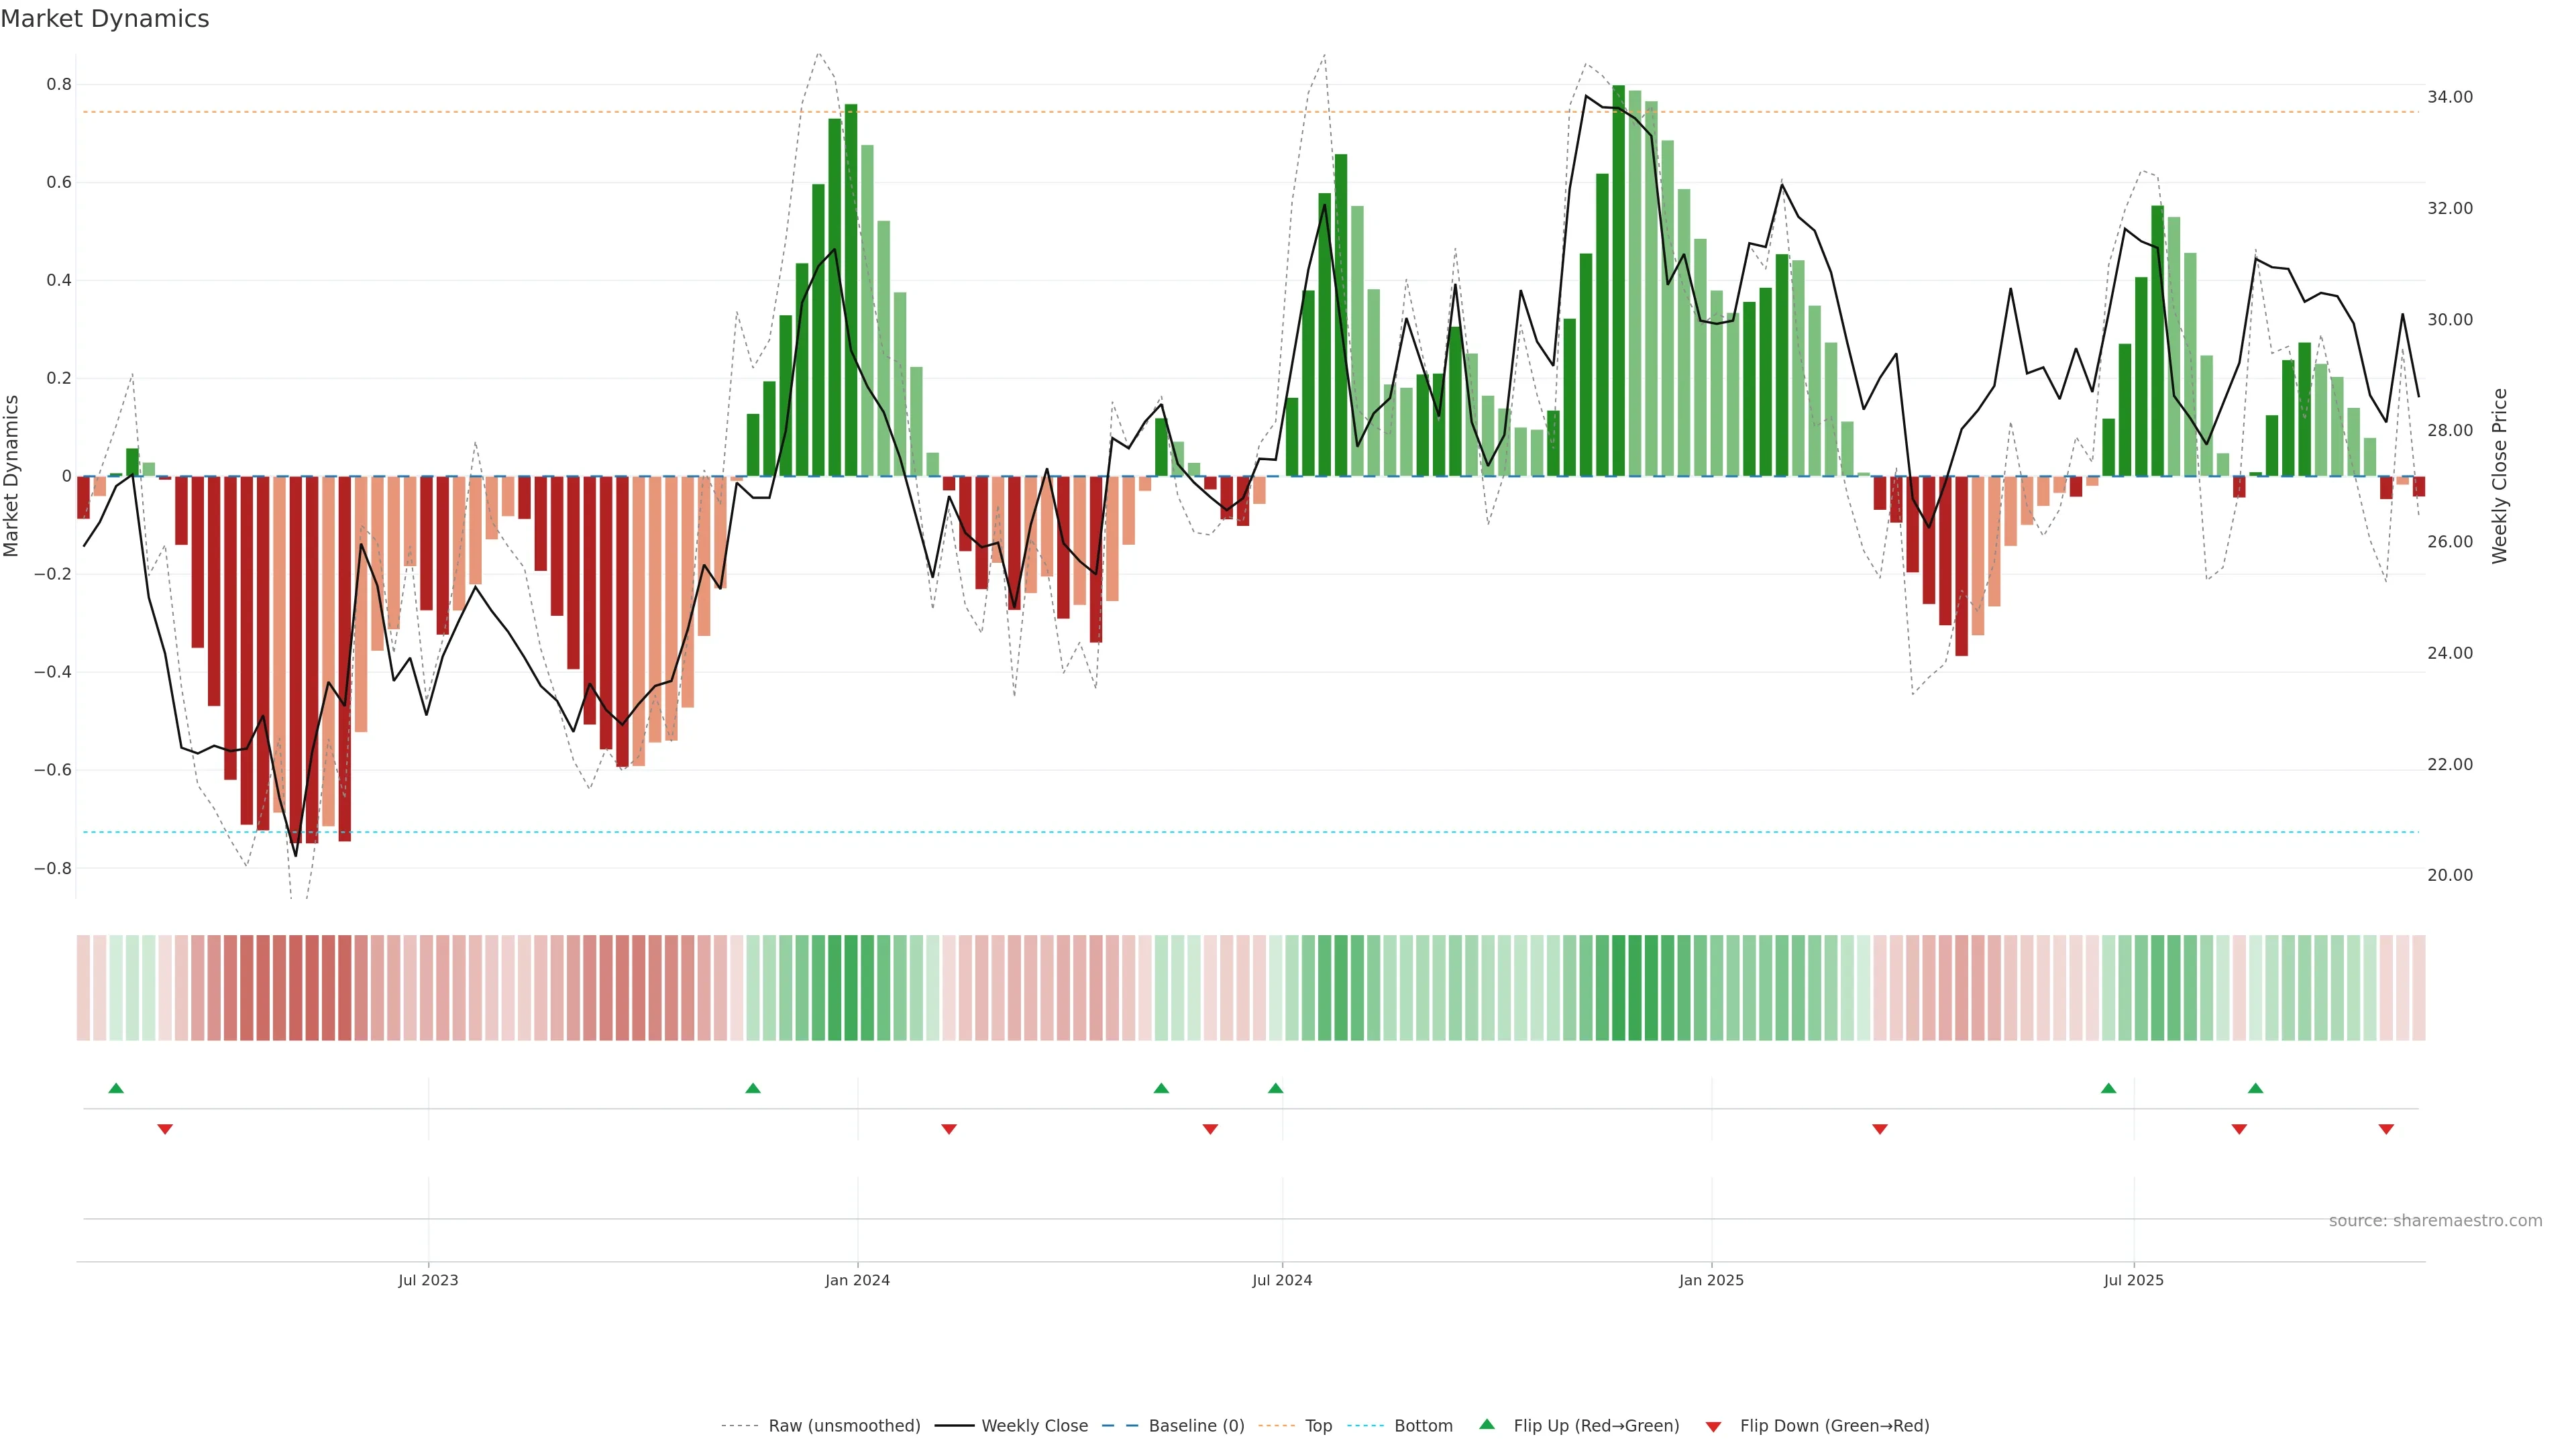2576x1449 pixels.
Task: Click the red Flip Down legend triangle
Action: click(x=1713, y=1427)
